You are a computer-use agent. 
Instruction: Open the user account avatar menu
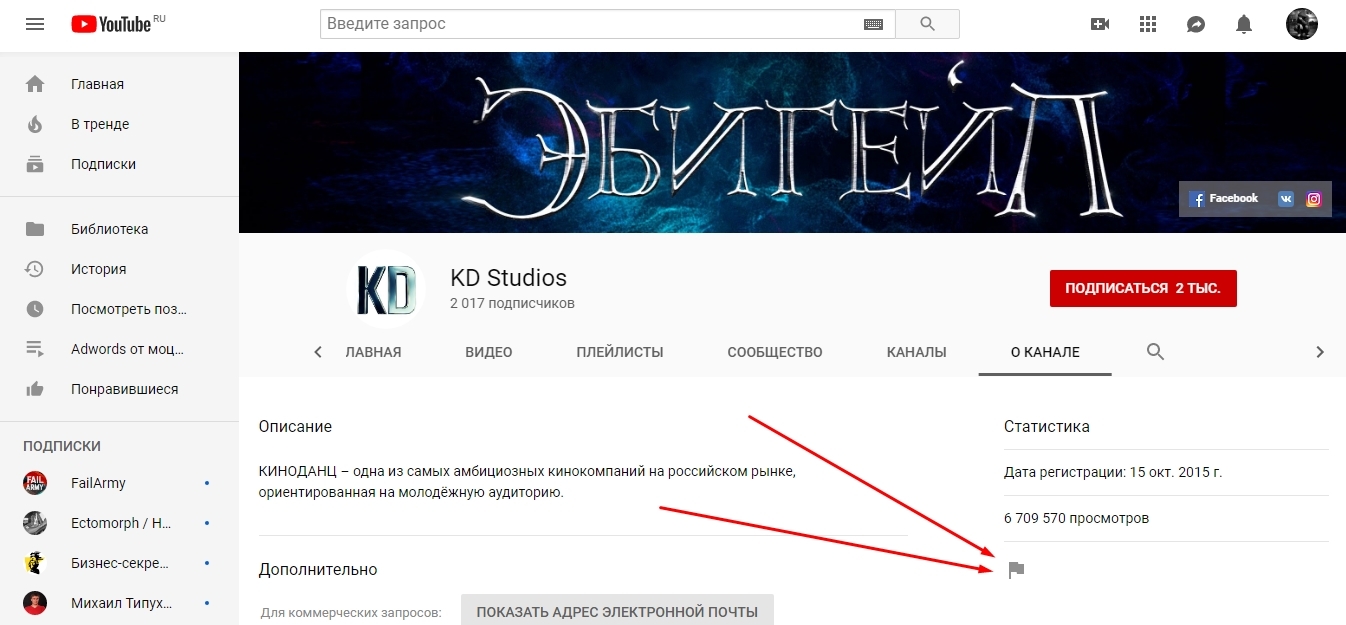pos(1301,24)
